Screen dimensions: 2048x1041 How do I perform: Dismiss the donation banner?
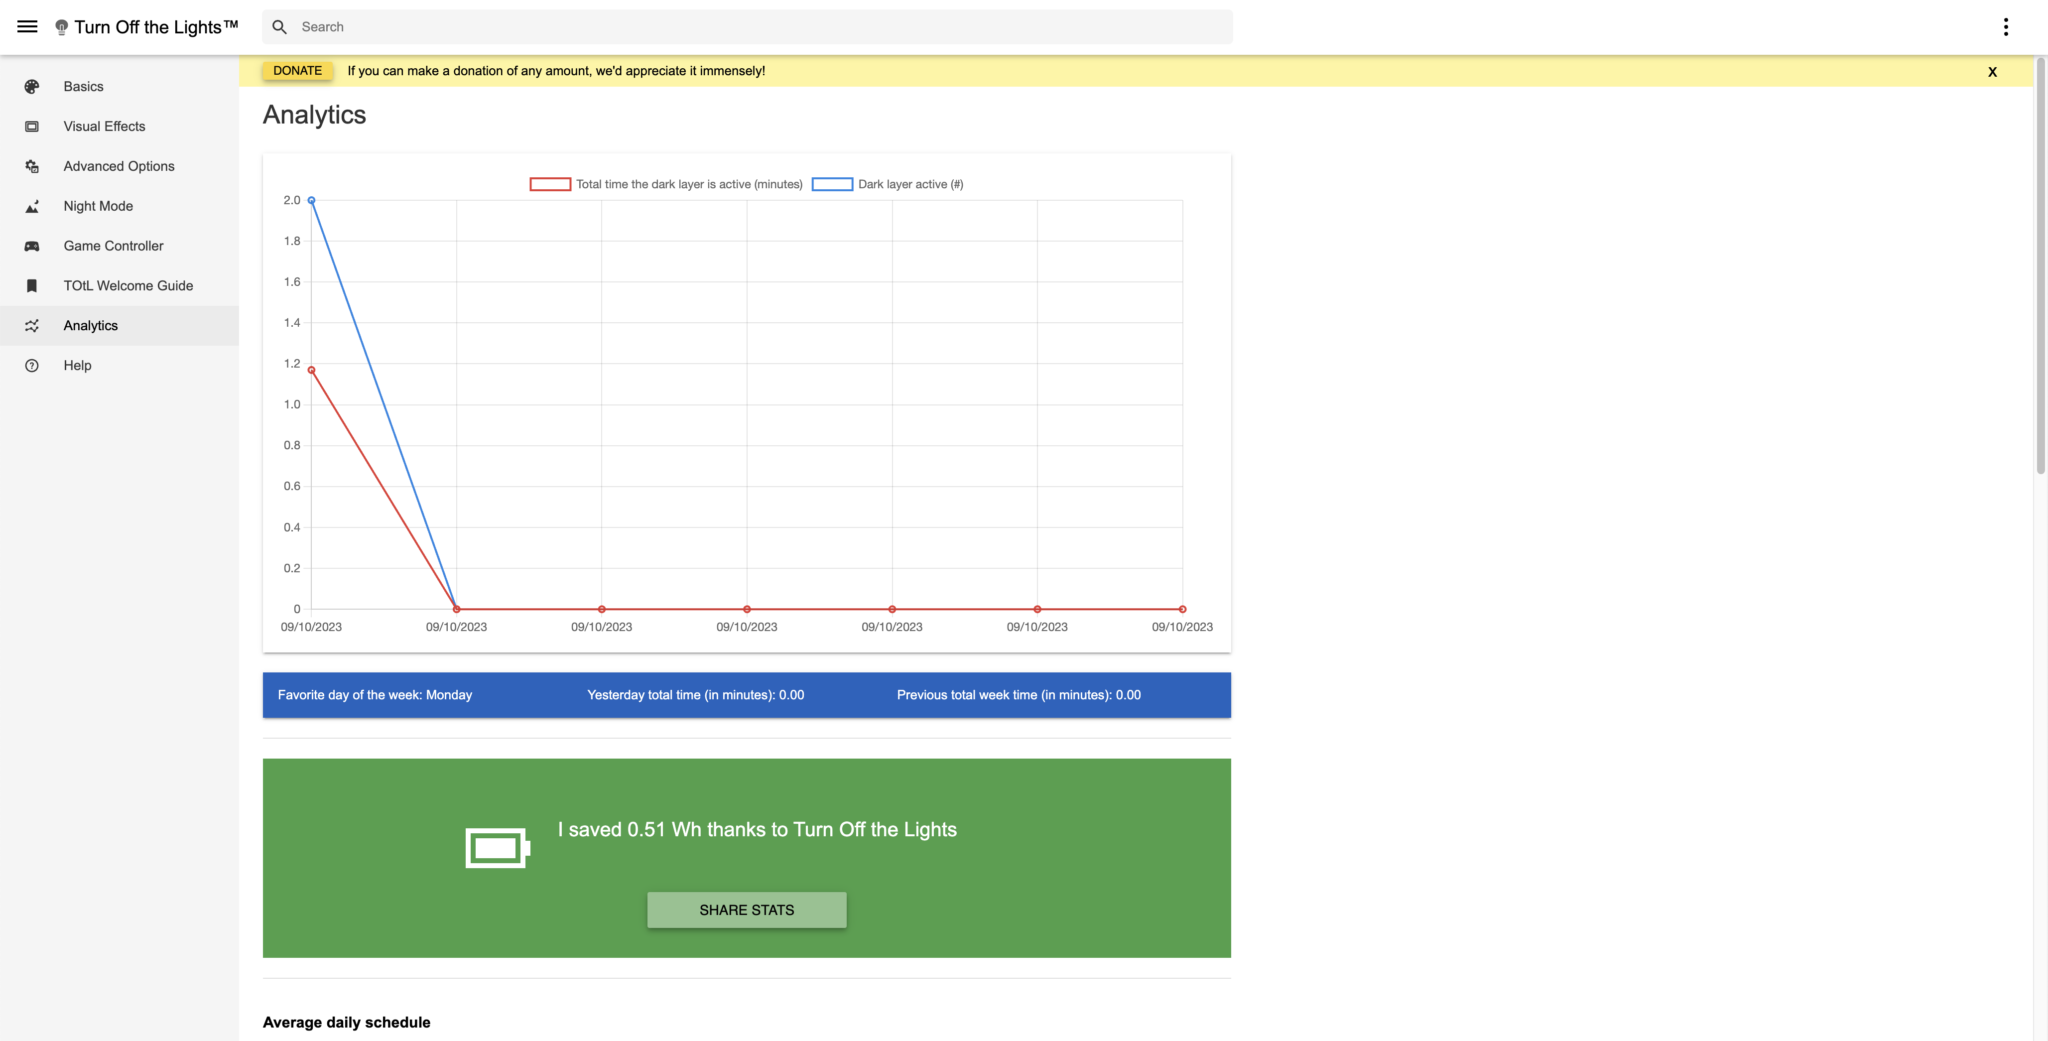click(x=1991, y=71)
